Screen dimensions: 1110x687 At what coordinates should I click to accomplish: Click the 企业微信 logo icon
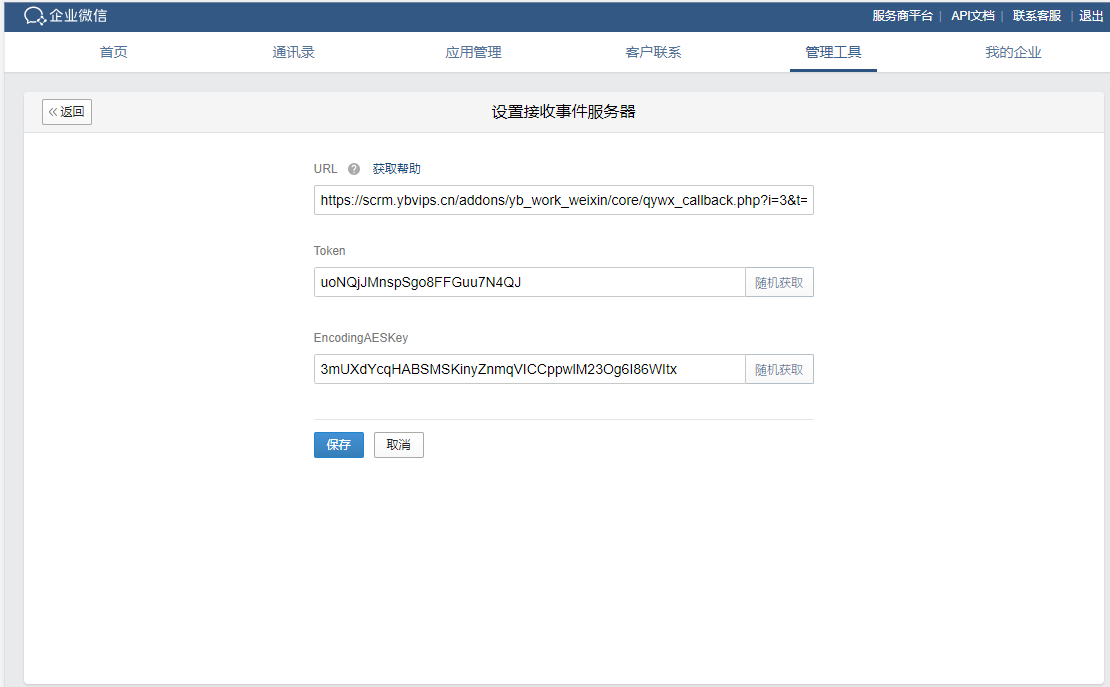(x=35, y=16)
